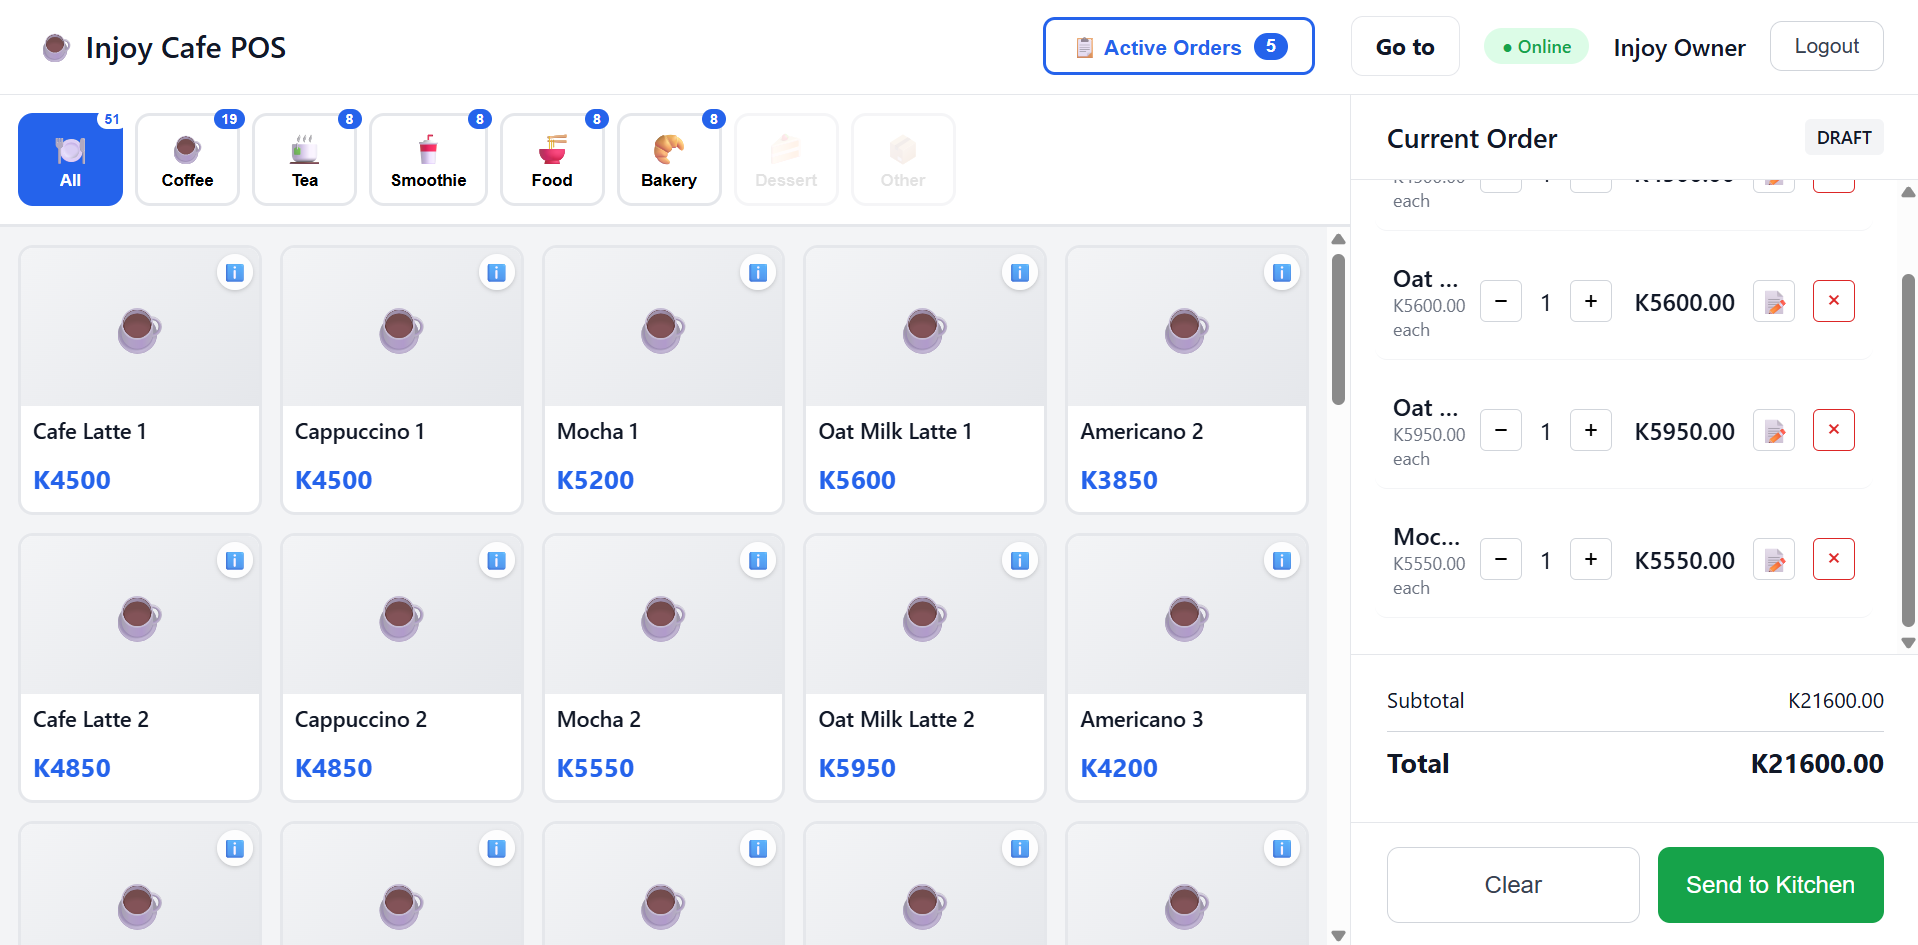View info for Americano 2
Viewport: 1918px width, 945px height.
[x=1282, y=272]
